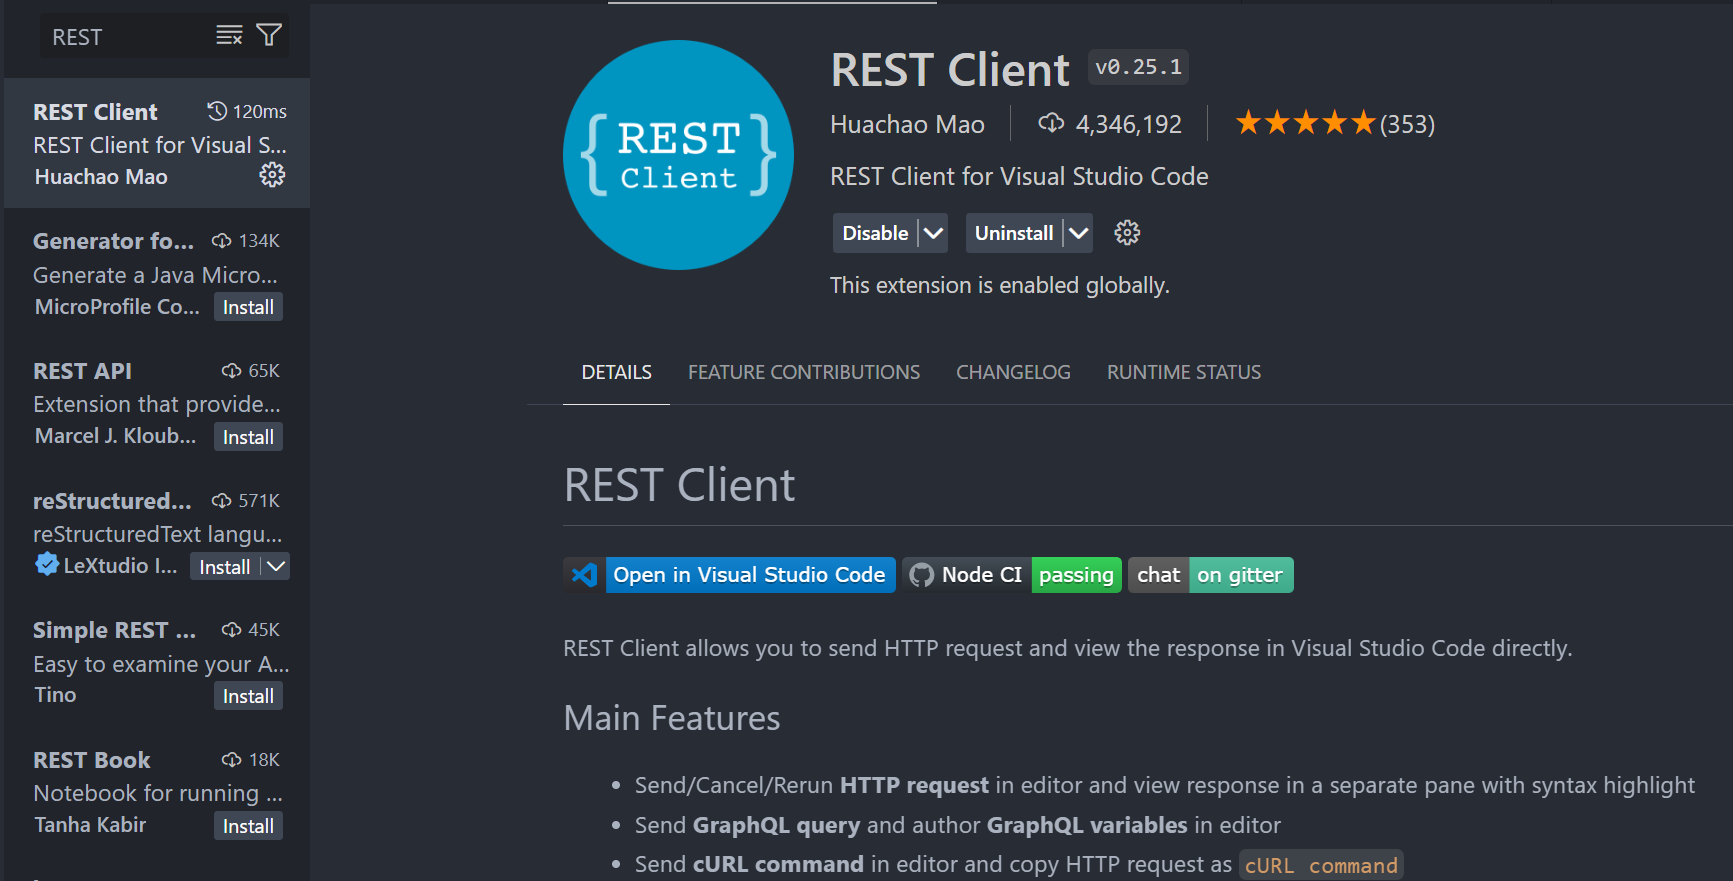The width and height of the screenshot is (1733, 881).
Task: Uninstall the REST Client extension
Action: click(1013, 233)
